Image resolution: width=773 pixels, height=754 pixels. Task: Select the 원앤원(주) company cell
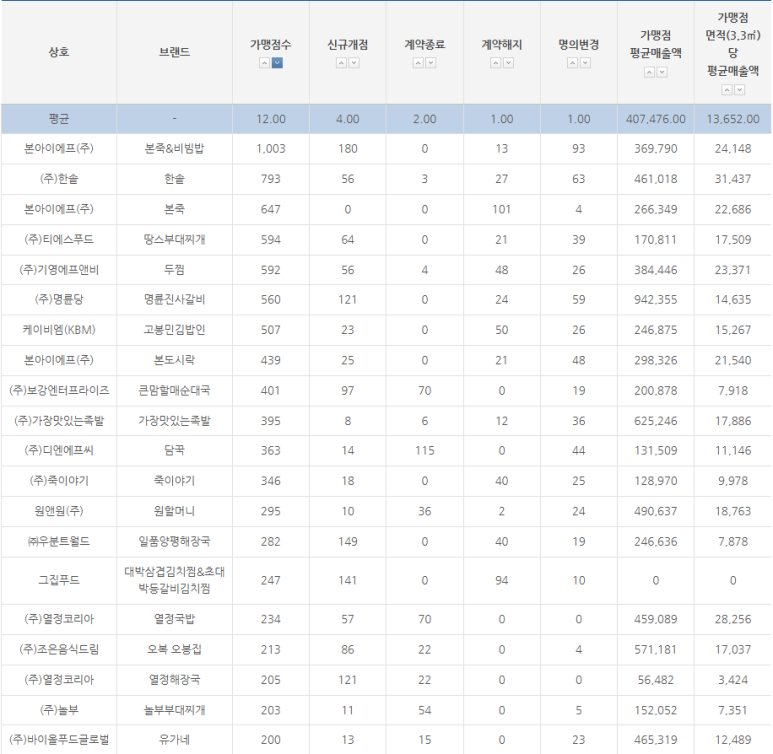tap(59, 511)
